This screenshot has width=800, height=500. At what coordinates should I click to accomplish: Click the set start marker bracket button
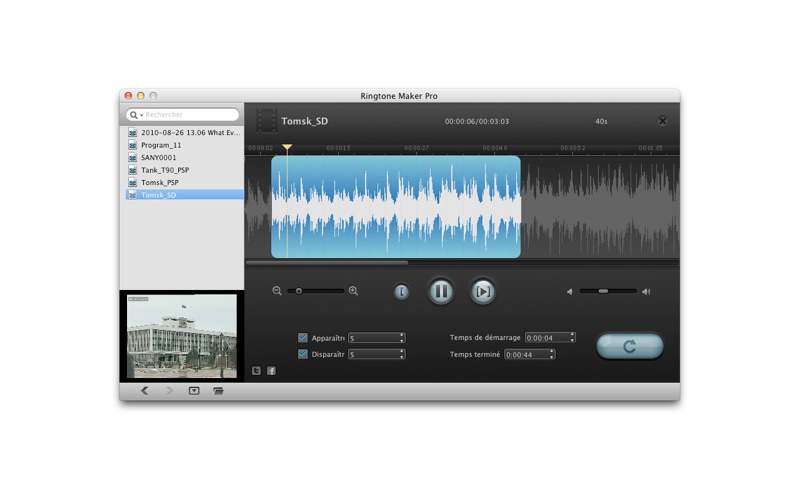pyautogui.click(x=402, y=291)
